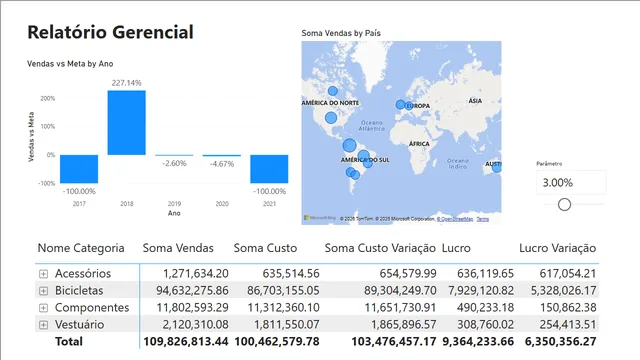This screenshot has width=640, height=360.
Task: Expand the Acessórios category row
Action: pos(43,274)
